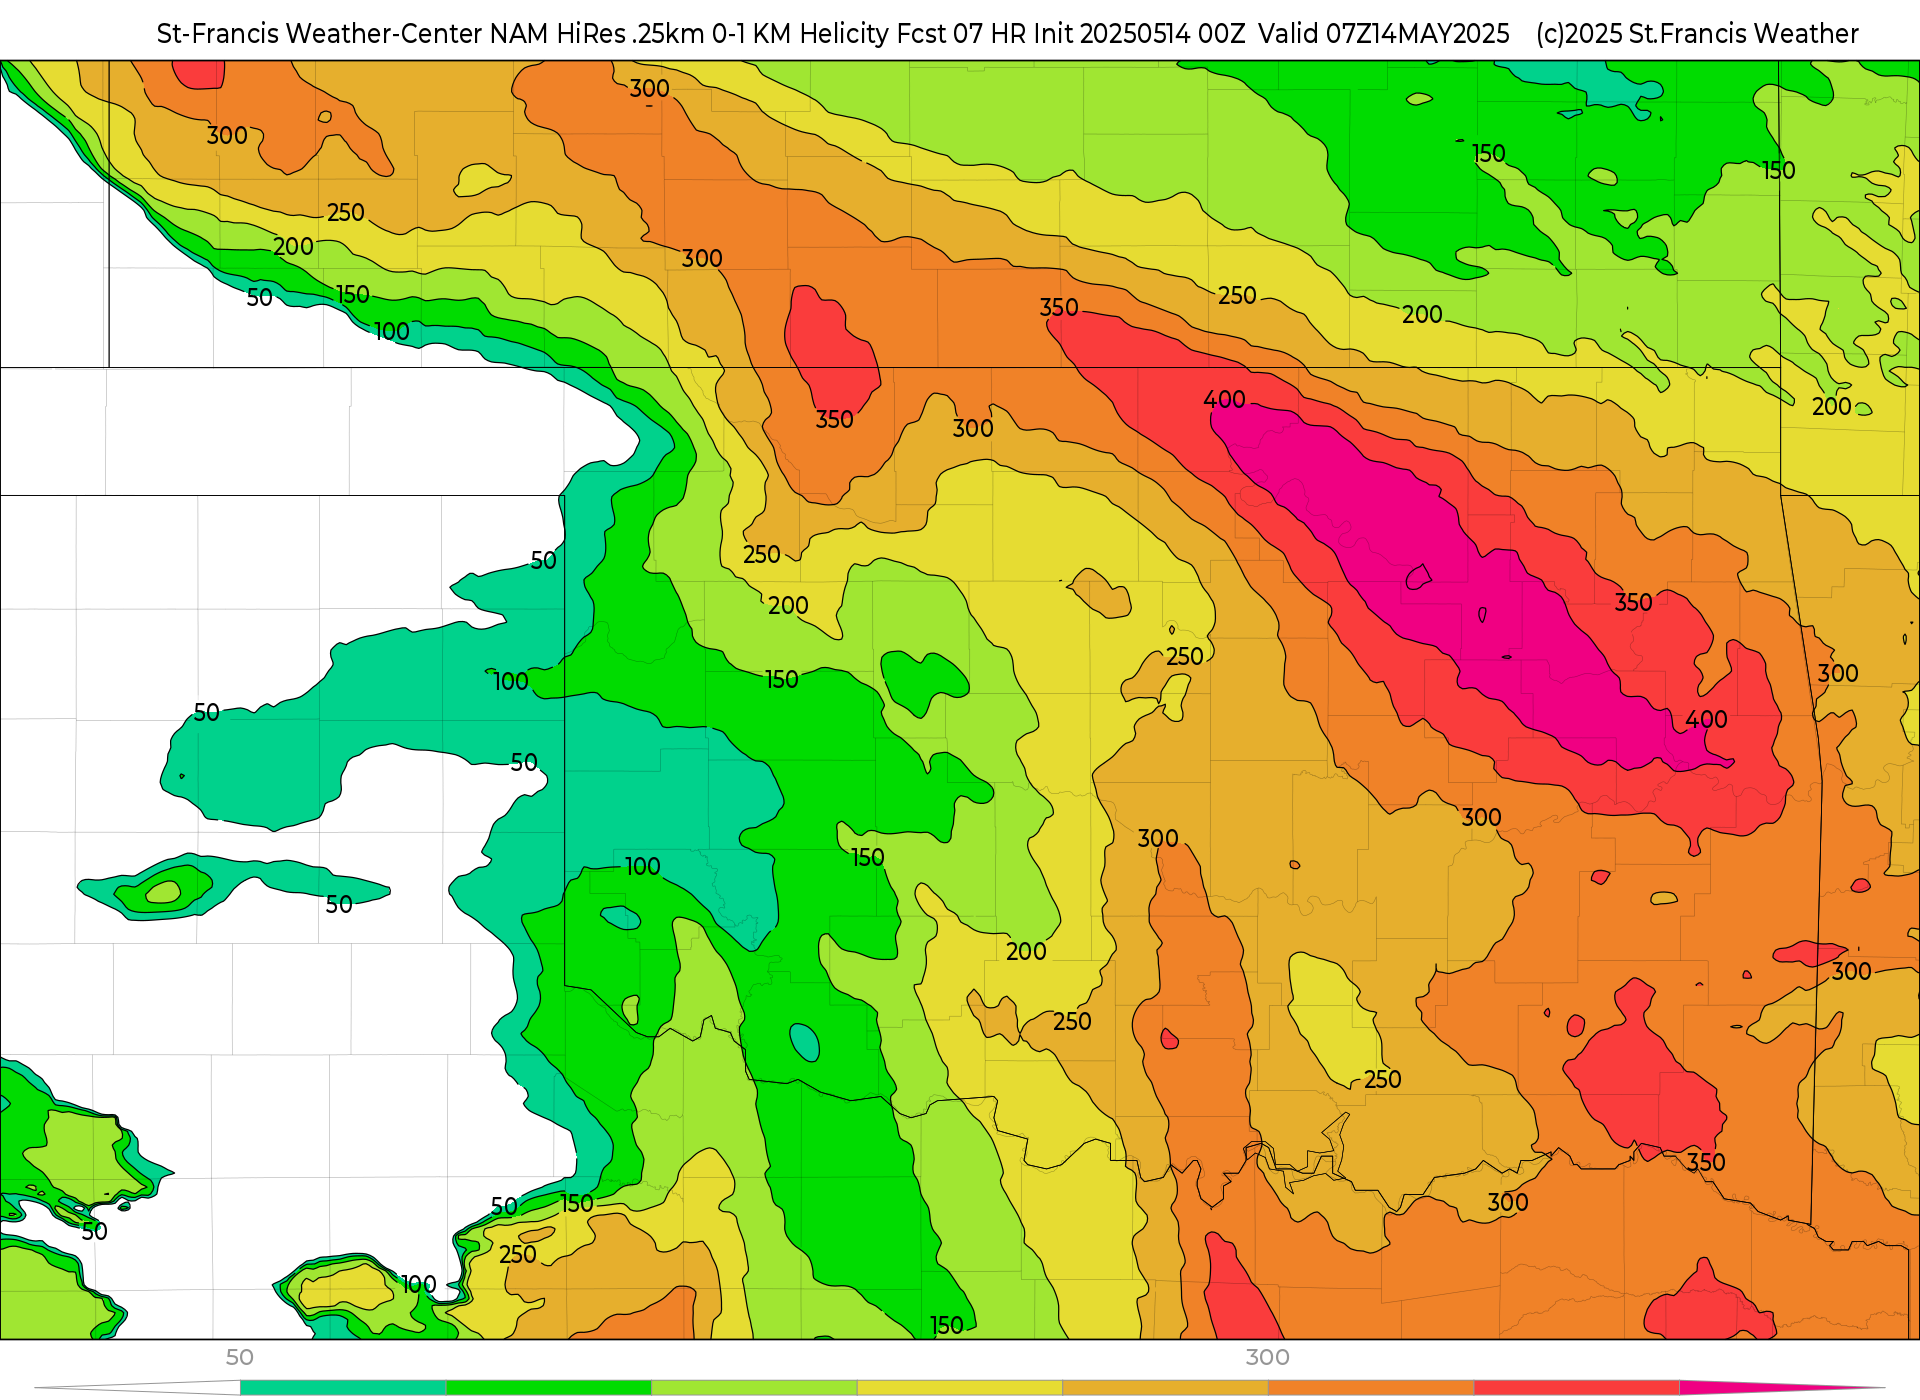The image size is (1920, 1400).
Task: Click 'Init 20250514 00Z' in the header
Action: click(1139, 34)
